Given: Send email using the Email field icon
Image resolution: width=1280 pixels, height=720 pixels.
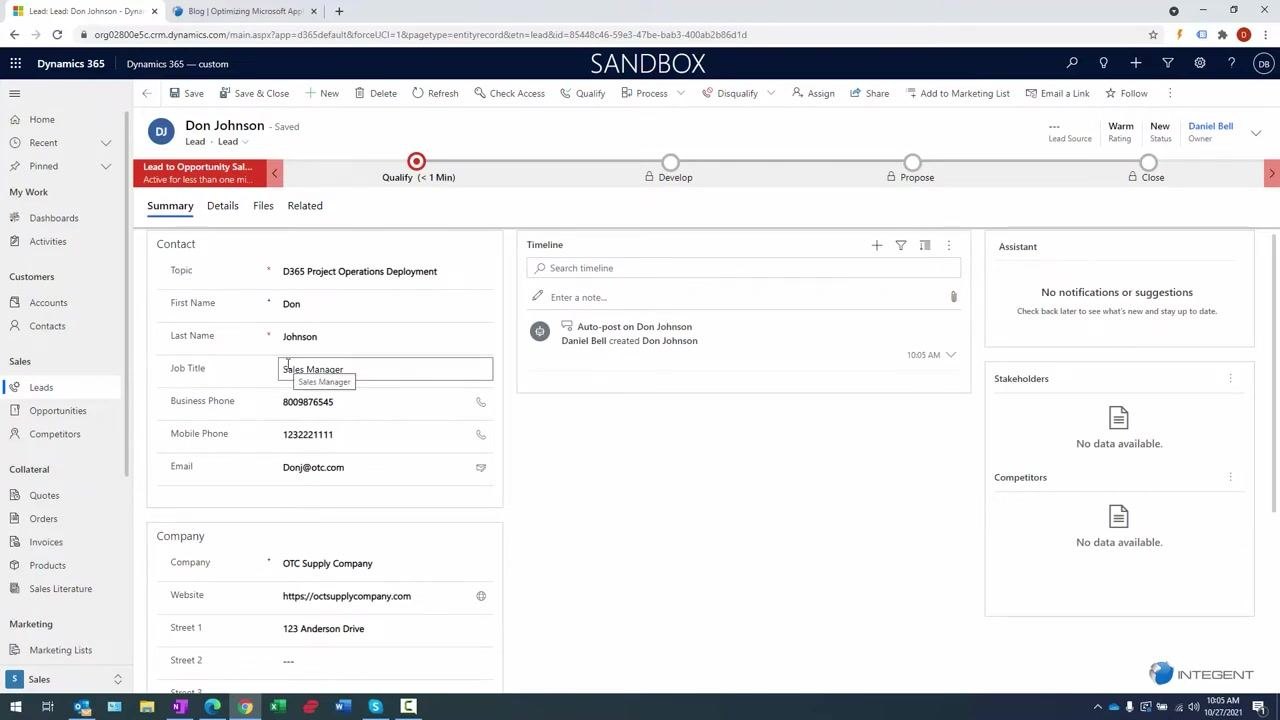Looking at the screenshot, I should coord(481,468).
